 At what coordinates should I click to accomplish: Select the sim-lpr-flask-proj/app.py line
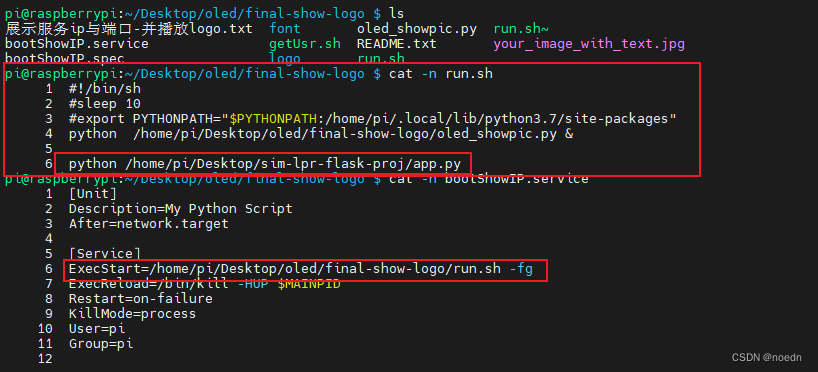265,164
